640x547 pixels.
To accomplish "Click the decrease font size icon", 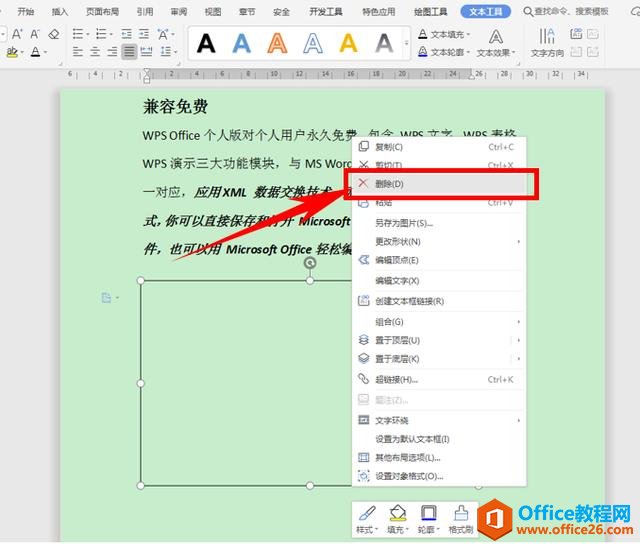I will (x=35, y=34).
